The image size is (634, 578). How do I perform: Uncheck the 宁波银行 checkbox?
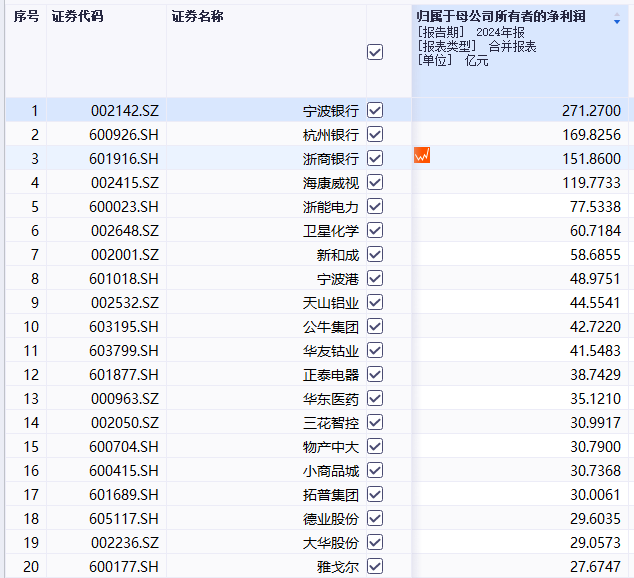point(375,110)
